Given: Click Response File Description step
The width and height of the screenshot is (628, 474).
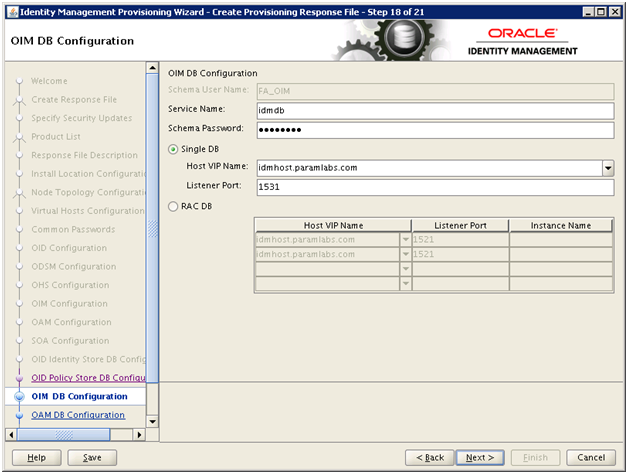Looking at the screenshot, I should tap(85, 155).
